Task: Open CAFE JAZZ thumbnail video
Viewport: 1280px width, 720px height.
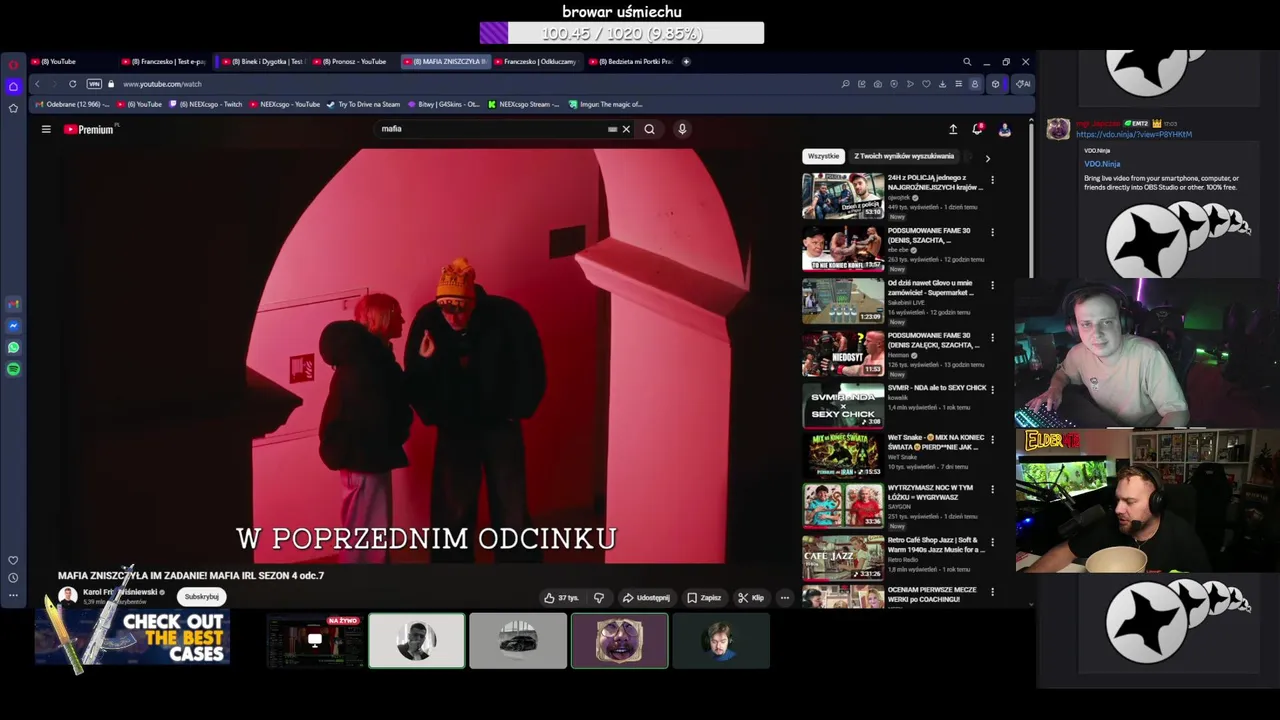Action: coord(843,557)
